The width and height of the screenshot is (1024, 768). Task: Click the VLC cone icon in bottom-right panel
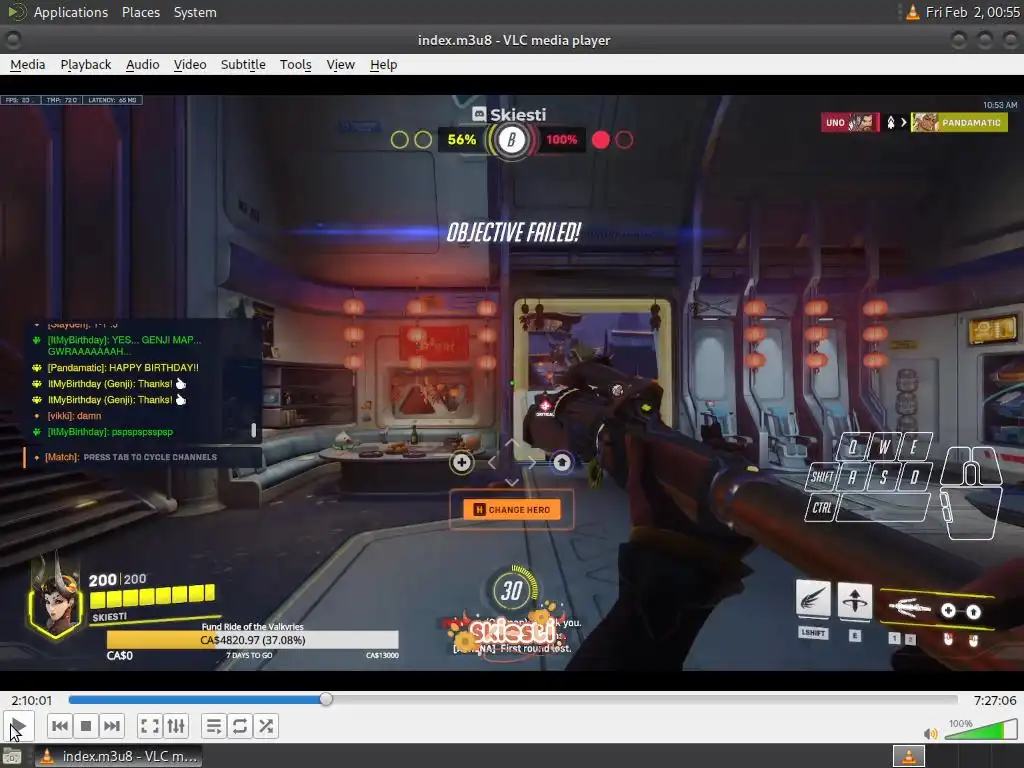908,756
